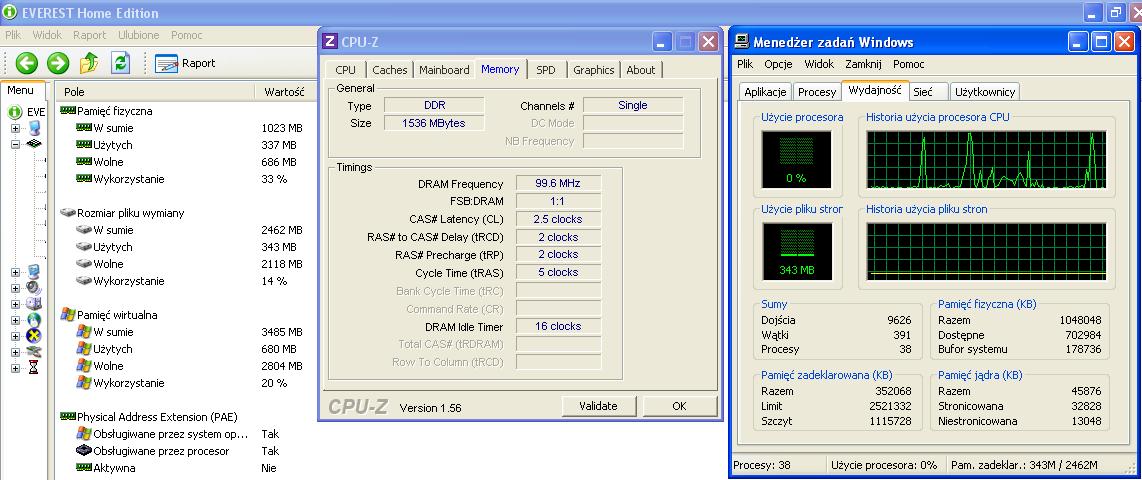Open the Ulubione menu in Everest
Screen dimensions: 1142x480
pos(138,35)
